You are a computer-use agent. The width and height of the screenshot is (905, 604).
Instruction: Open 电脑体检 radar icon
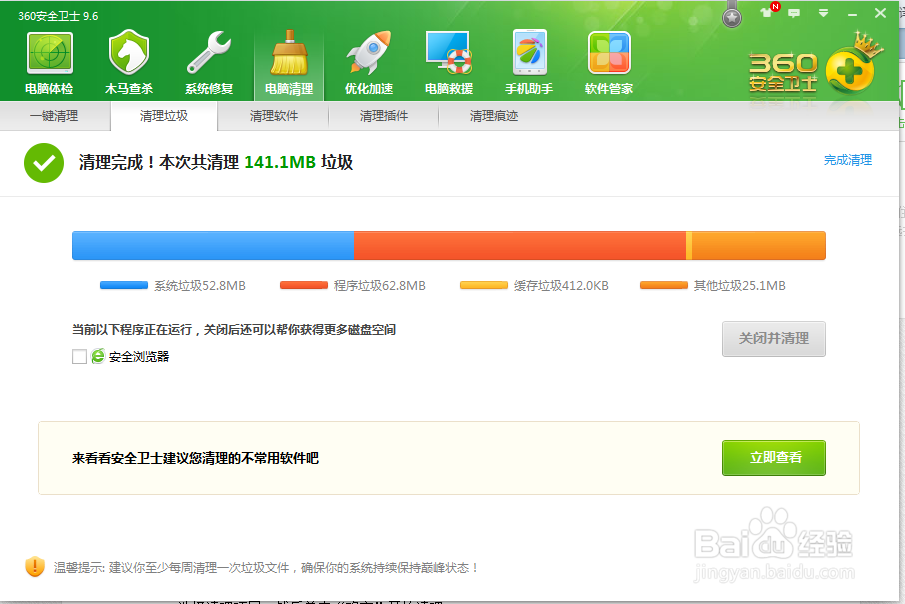pyautogui.click(x=50, y=53)
